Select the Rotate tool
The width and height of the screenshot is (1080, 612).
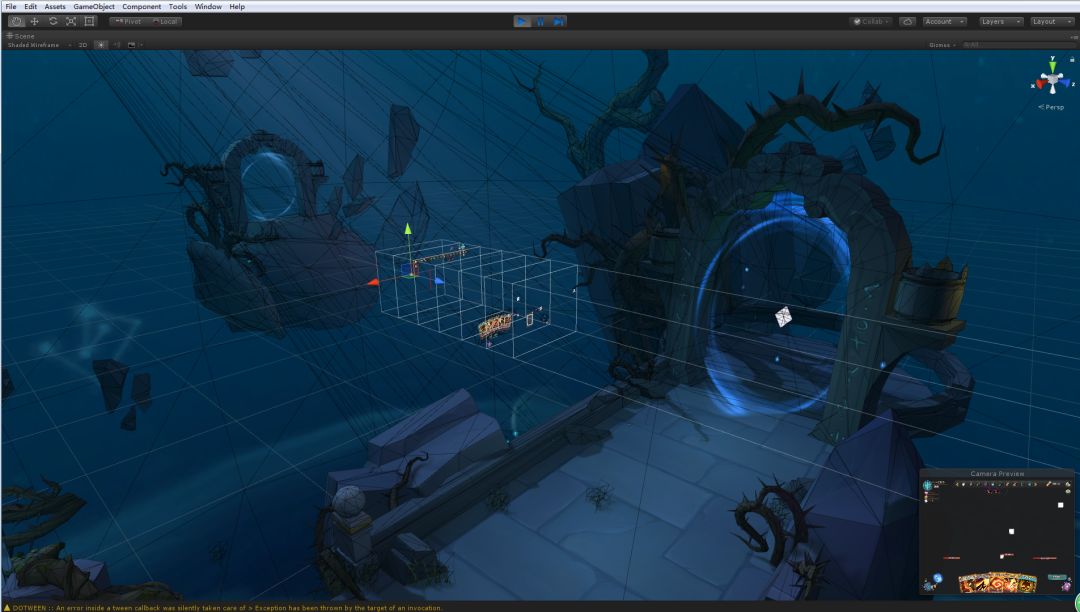[x=52, y=21]
